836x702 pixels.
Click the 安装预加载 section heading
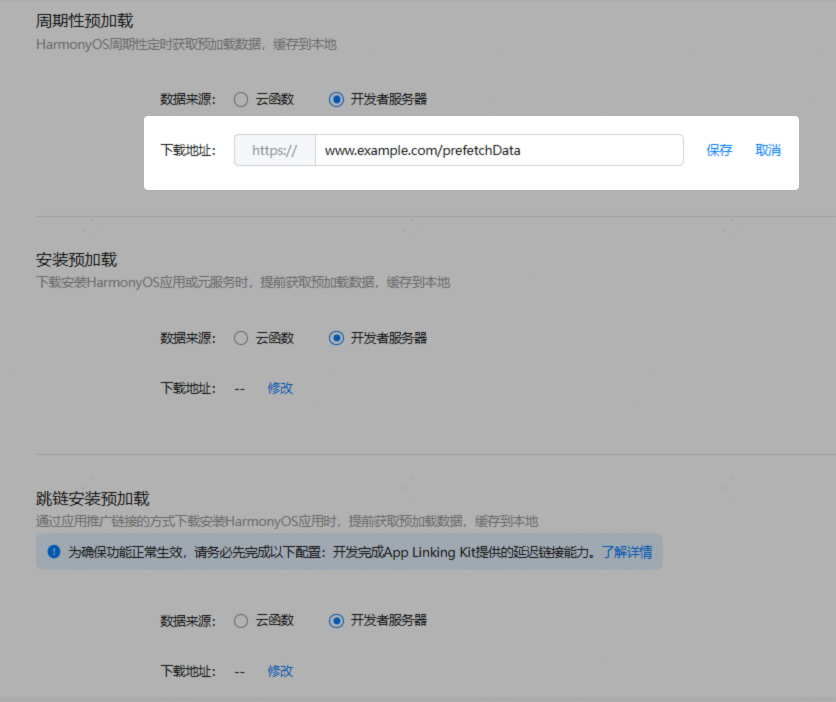point(76,260)
